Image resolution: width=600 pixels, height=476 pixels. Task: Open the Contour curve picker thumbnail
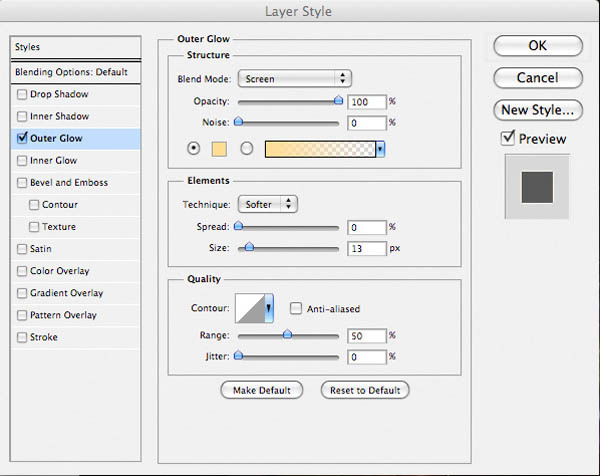(x=250, y=308)
